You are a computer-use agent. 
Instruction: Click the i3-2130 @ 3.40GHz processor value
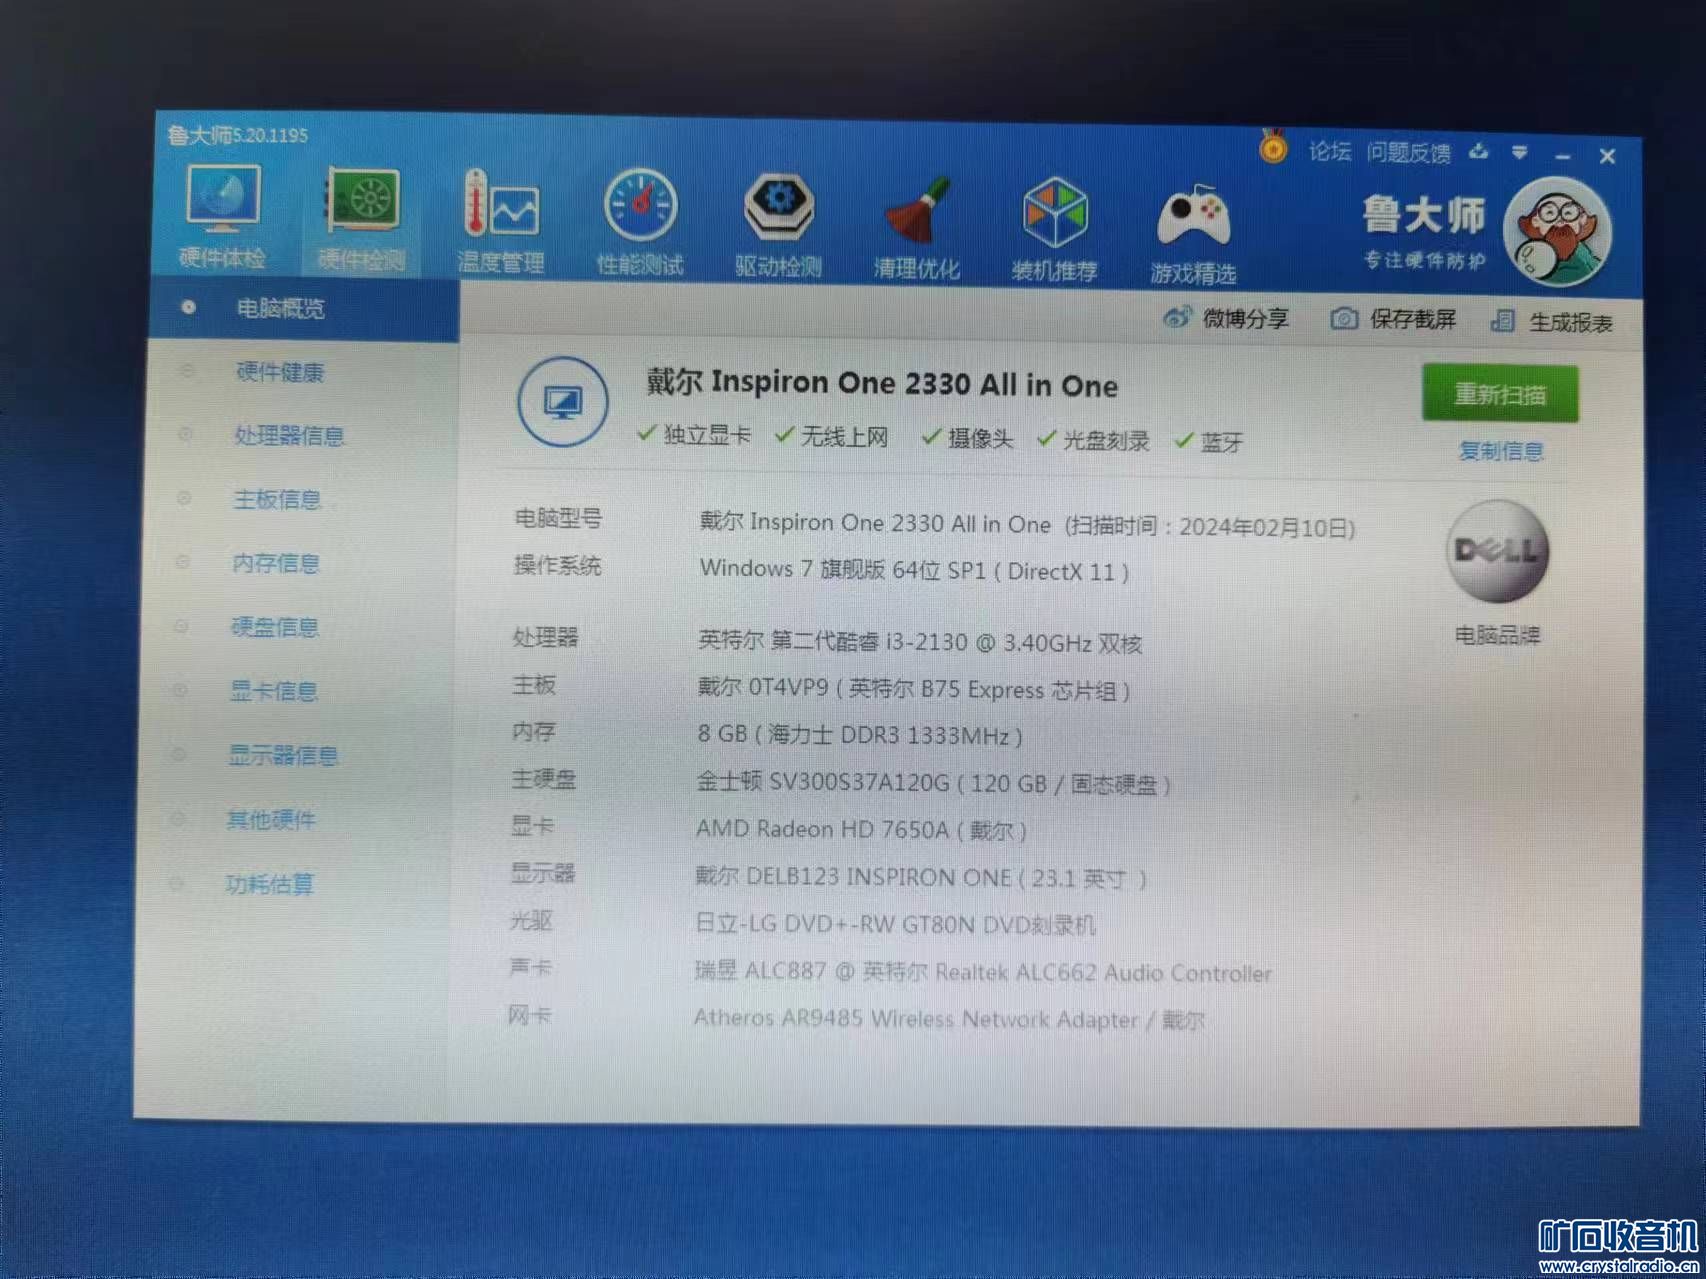[920, 642]
